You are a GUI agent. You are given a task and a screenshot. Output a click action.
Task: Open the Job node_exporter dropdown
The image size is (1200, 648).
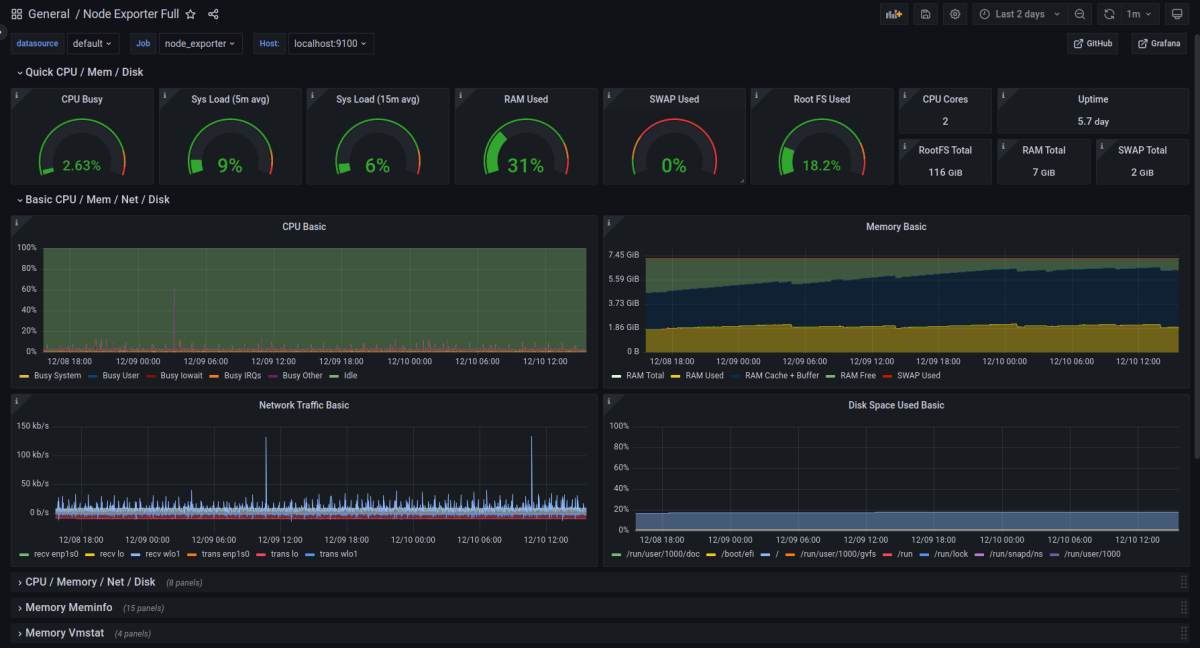[200, 43]
